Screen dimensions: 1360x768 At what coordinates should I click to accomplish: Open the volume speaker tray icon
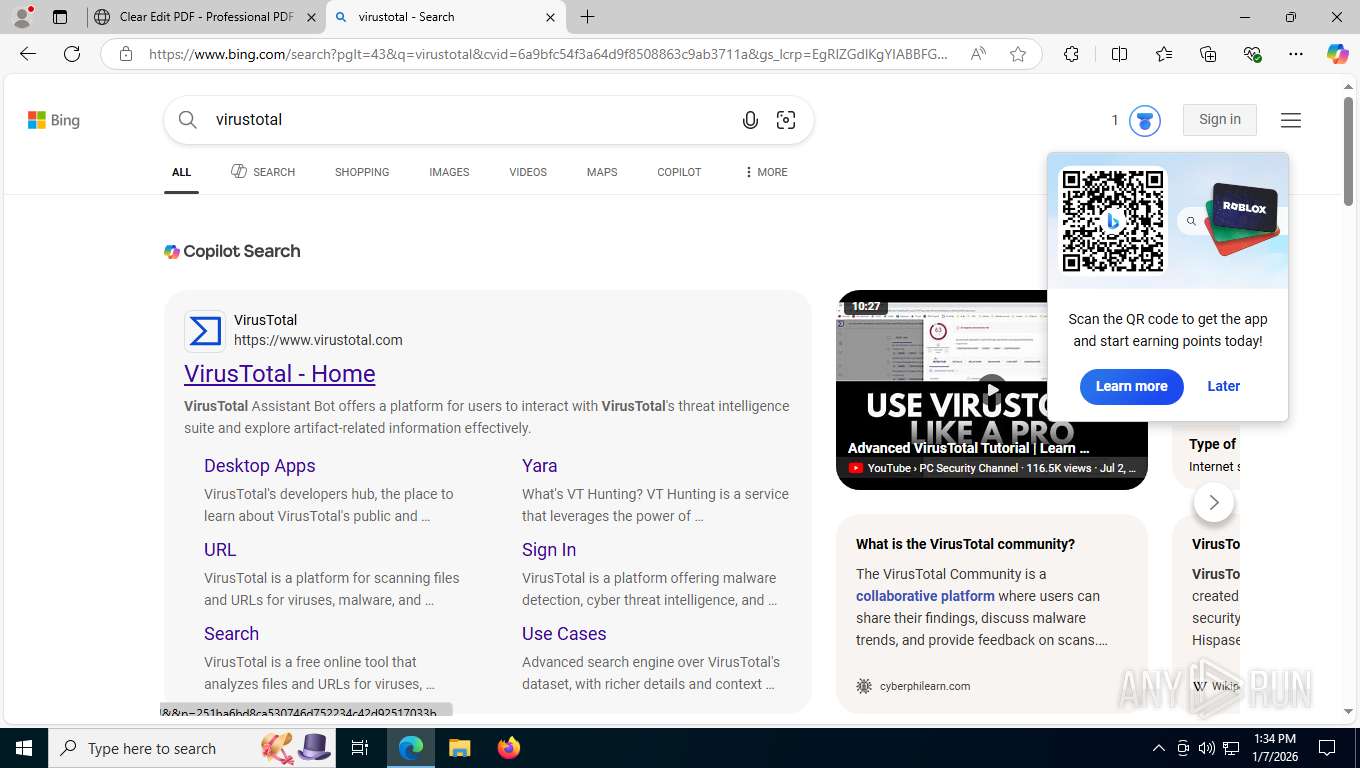1207,748
